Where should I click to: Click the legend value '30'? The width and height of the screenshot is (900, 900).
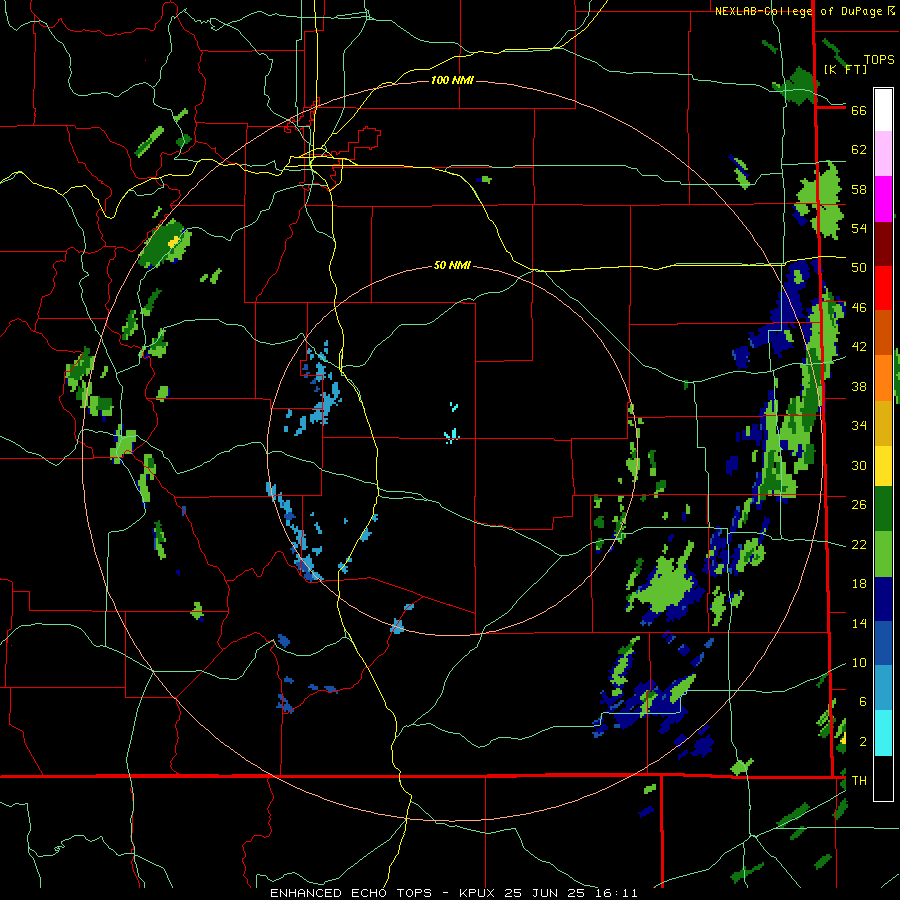(859, 465)
